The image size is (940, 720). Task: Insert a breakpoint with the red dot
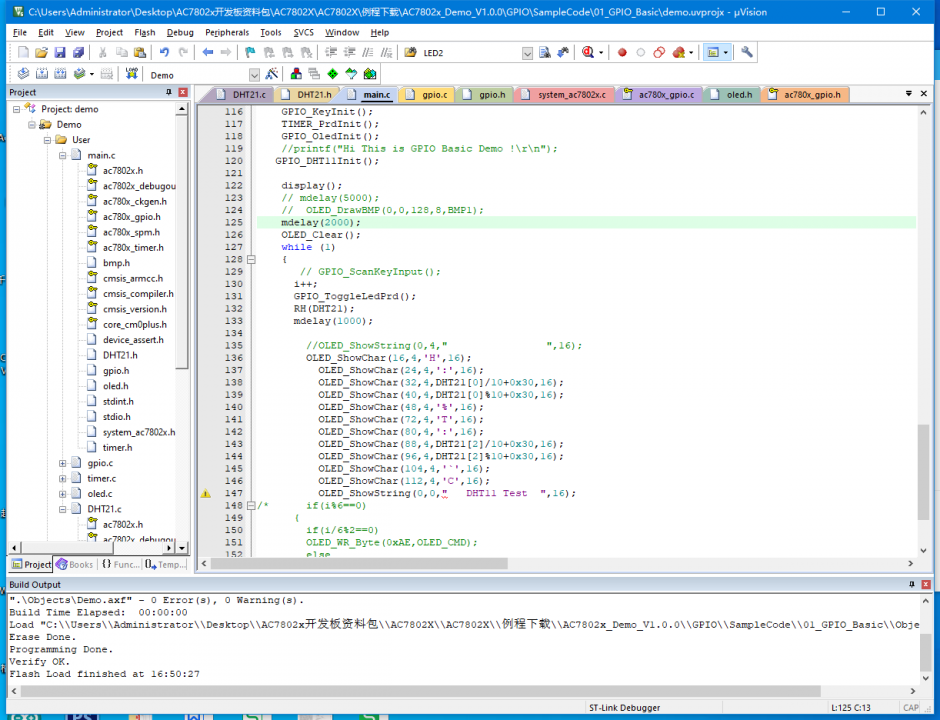tap(622, 53)
